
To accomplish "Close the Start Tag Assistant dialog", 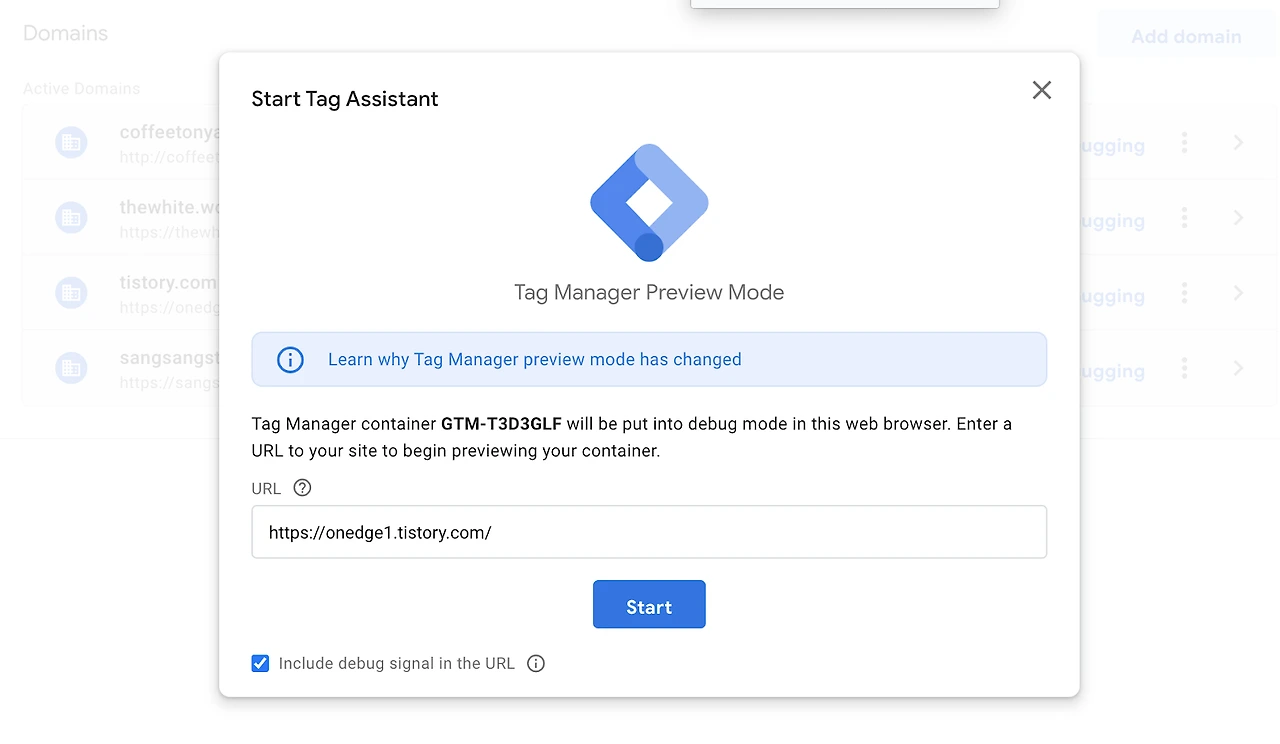I will point(1042,90).
